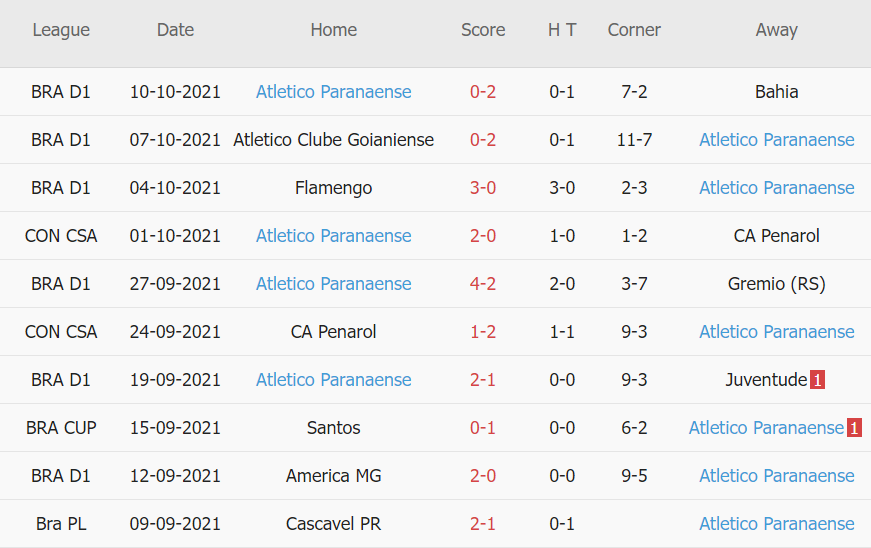Open Atletico Paranaense link in 09-09-2021 row
The height and width of the screenshot is (548, 871).
point(776,524)
